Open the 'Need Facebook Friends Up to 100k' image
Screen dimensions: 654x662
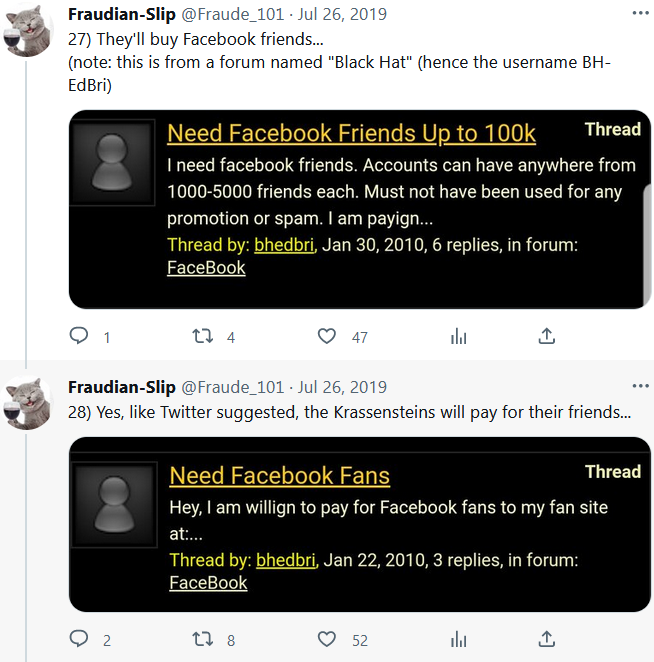click(x=360, y=208)
